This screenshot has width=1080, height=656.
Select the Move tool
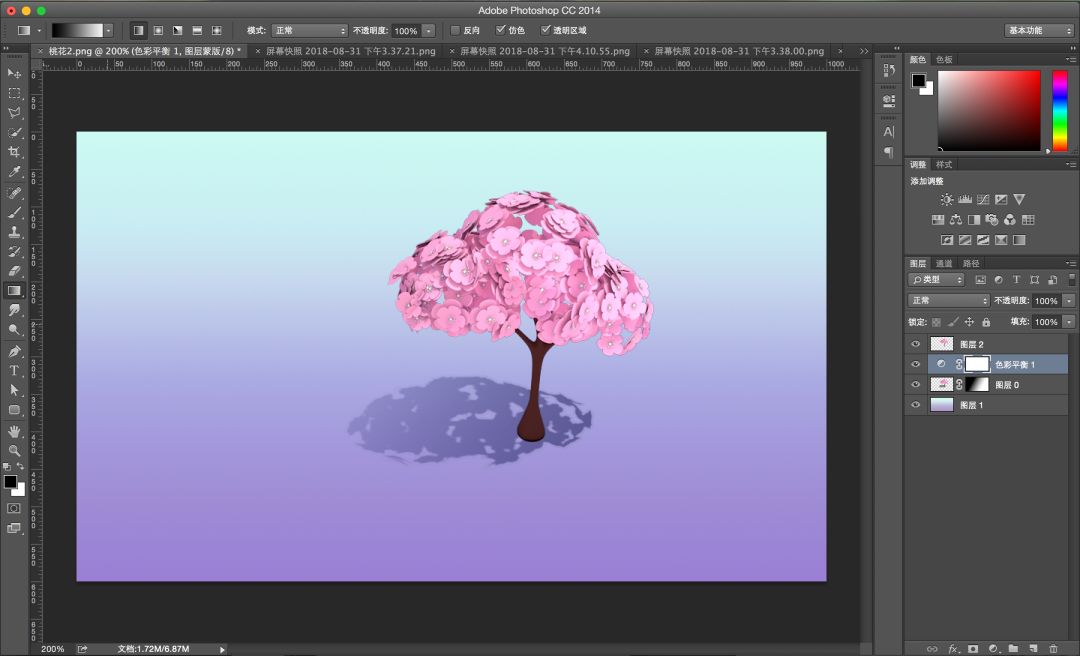(x=14, y=74)
